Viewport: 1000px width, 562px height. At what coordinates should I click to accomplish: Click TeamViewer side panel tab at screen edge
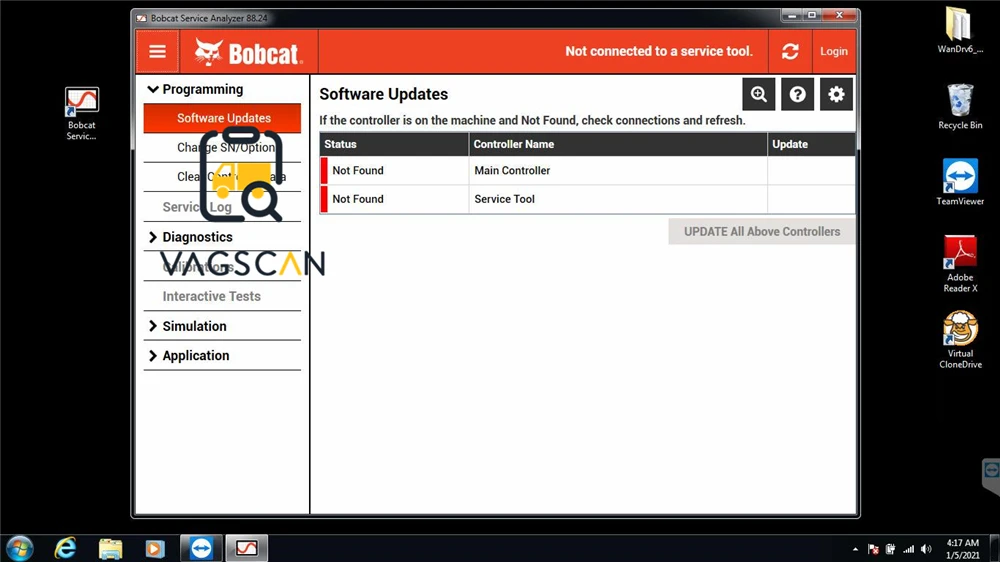click(x=991, y=476)
